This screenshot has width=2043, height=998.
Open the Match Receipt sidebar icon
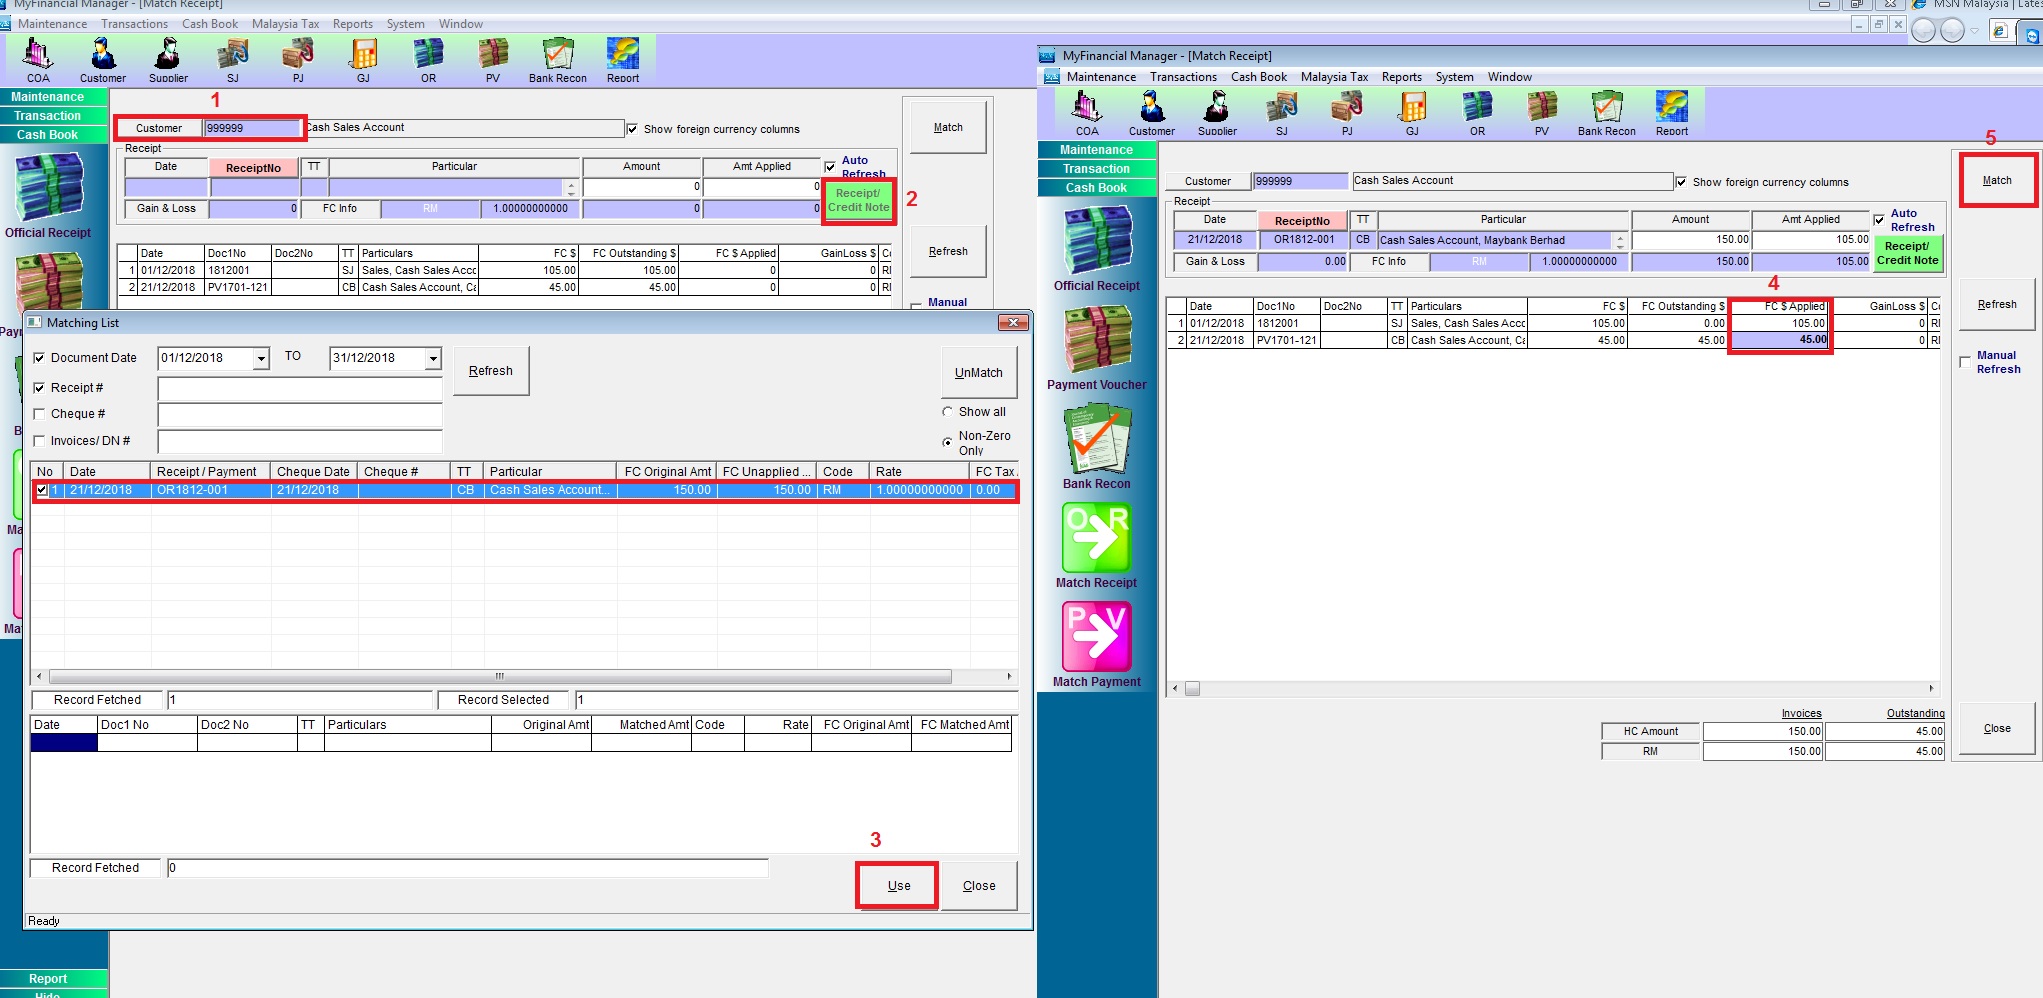pos(1096,545)
